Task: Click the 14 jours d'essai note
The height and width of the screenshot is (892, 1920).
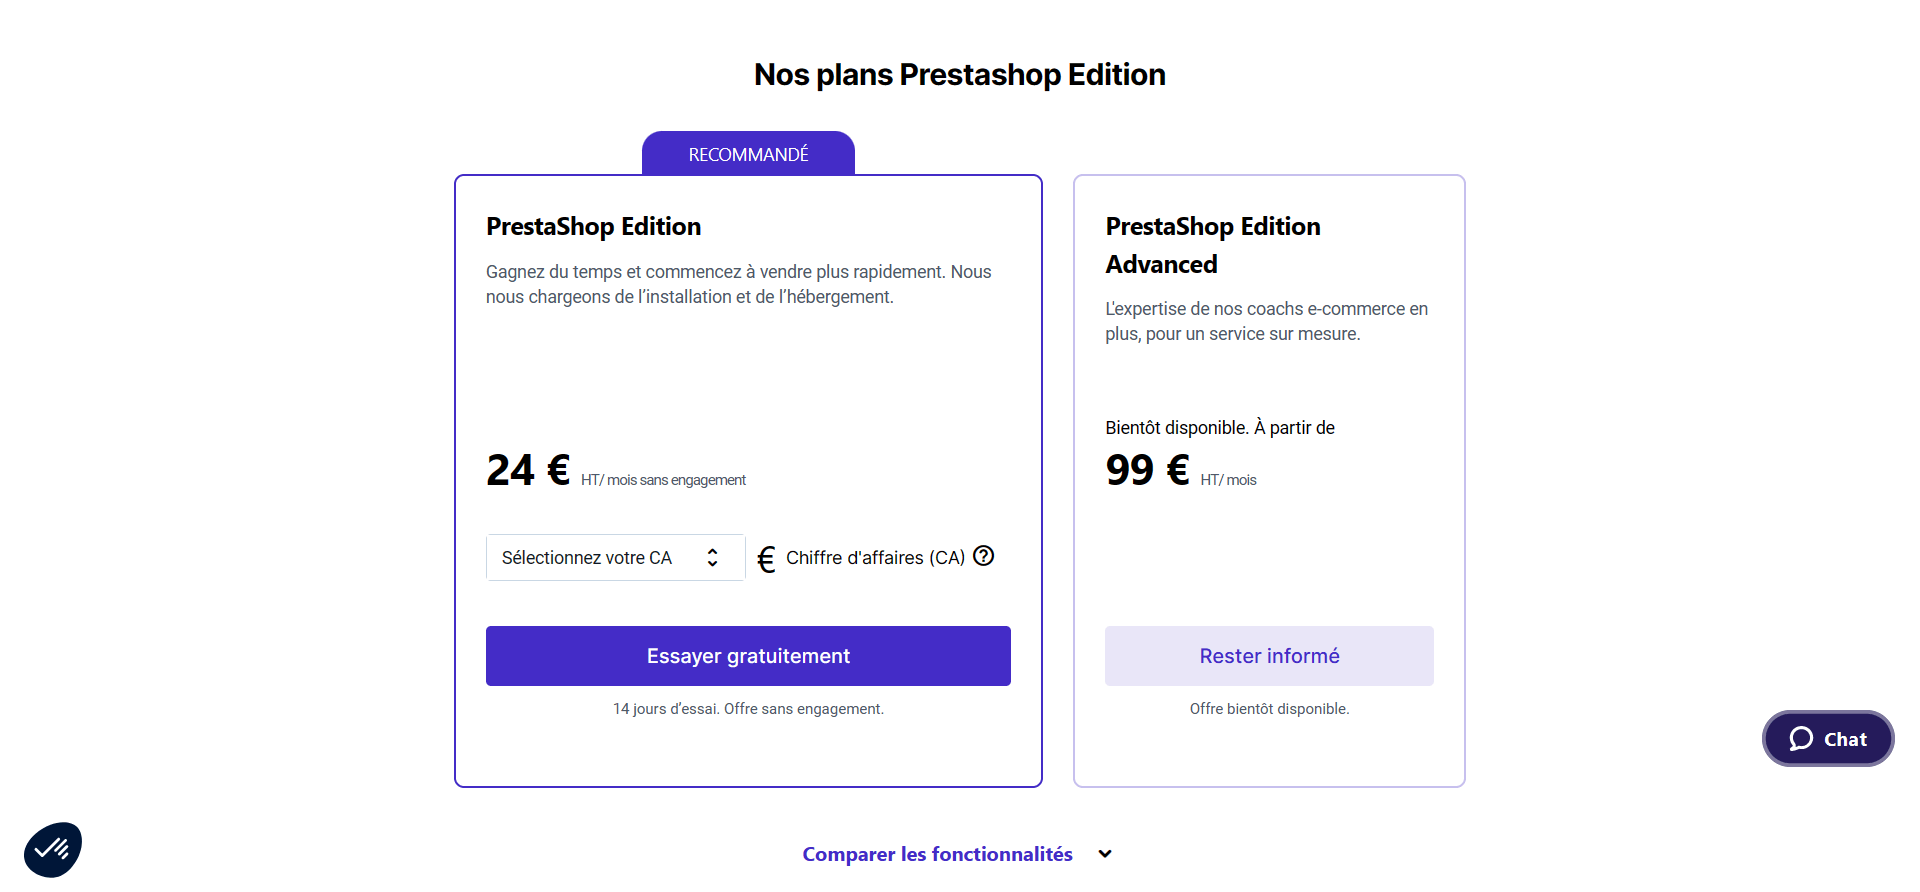Action: pyautogui.click(x=748, y=709)
